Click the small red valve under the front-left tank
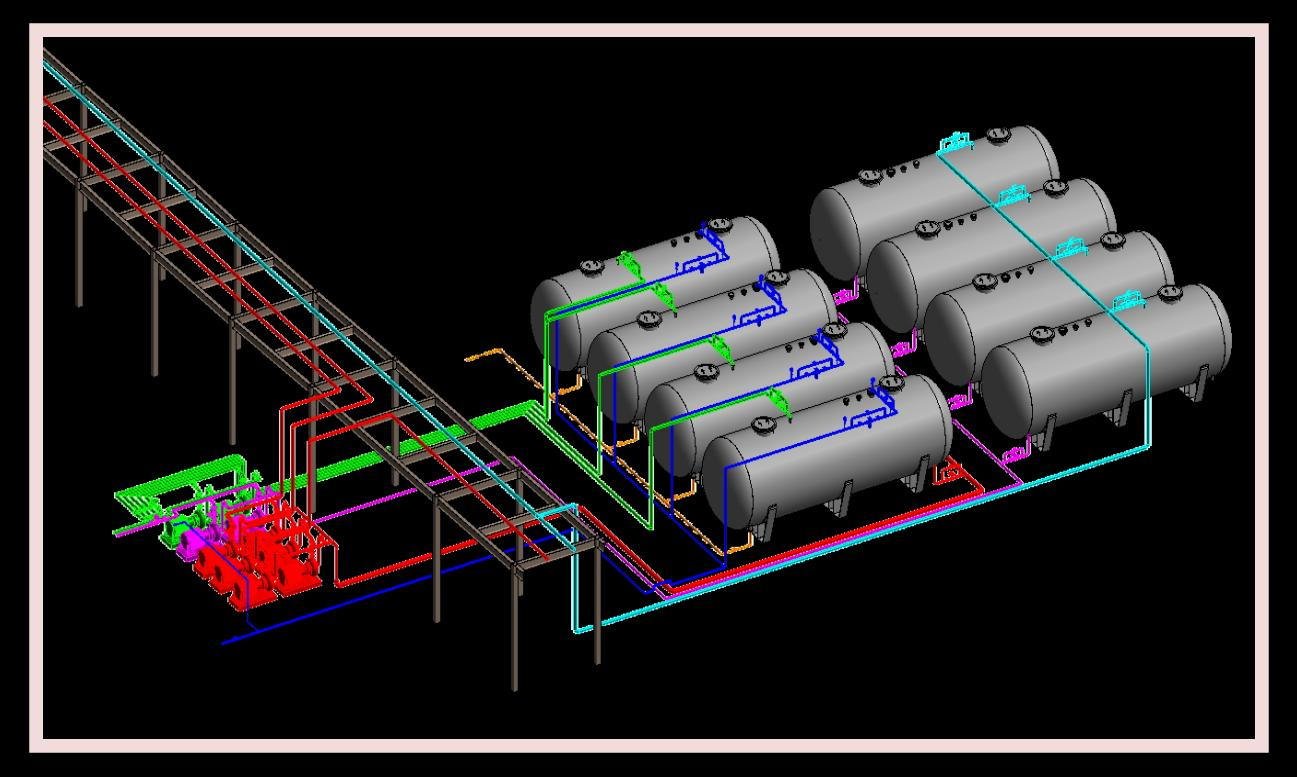This screenshot has width=1297, height=777. pyautogui.click(x=948, y=468)
